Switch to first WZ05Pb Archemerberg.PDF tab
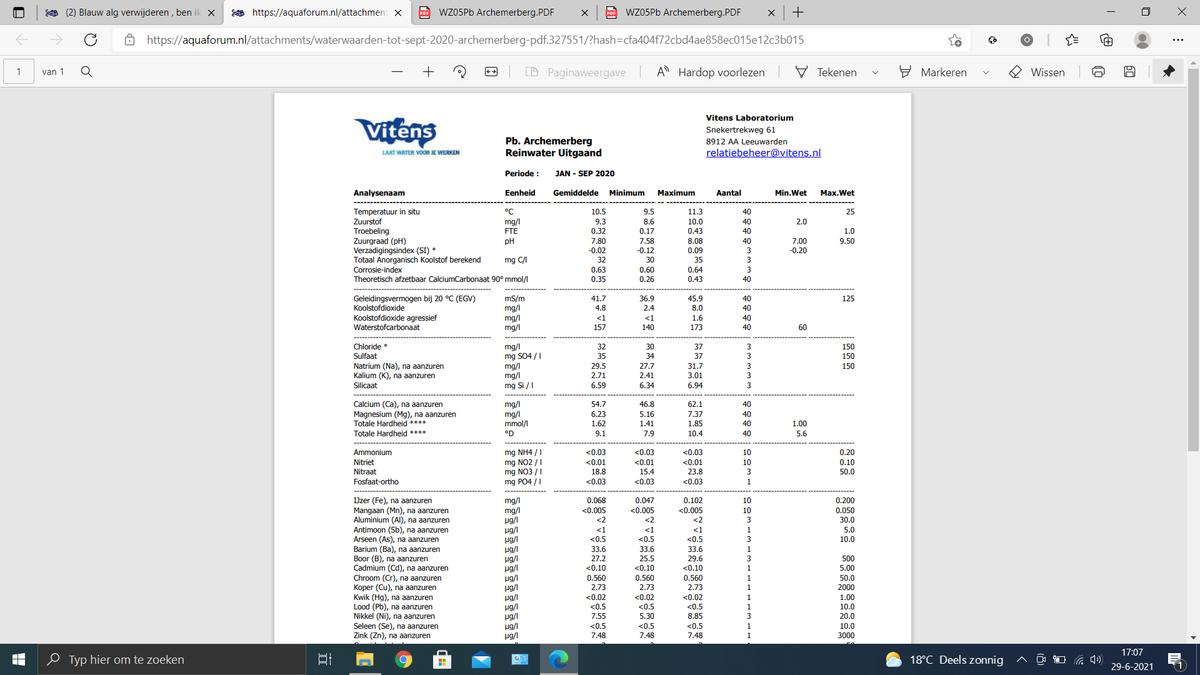Viewport: 1200px width, 675px height. click(x=503, y=13)
